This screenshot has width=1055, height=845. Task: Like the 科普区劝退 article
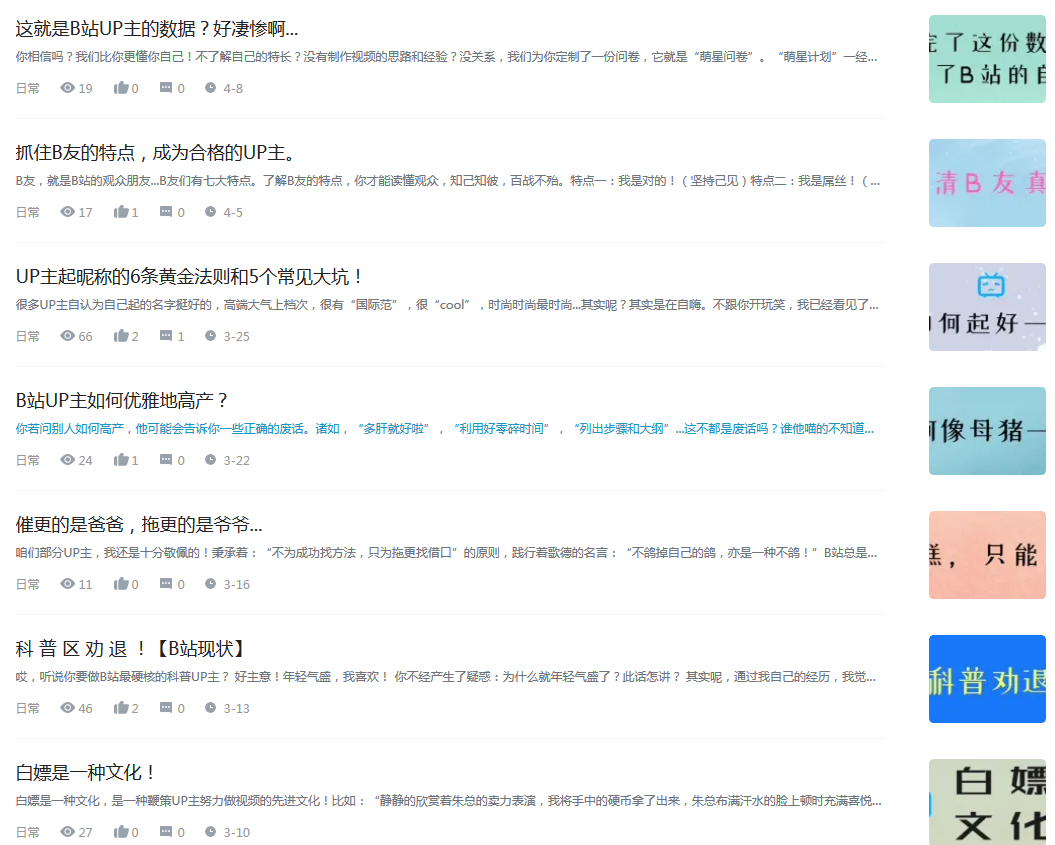pyautogui.click(x=121, y=707)
